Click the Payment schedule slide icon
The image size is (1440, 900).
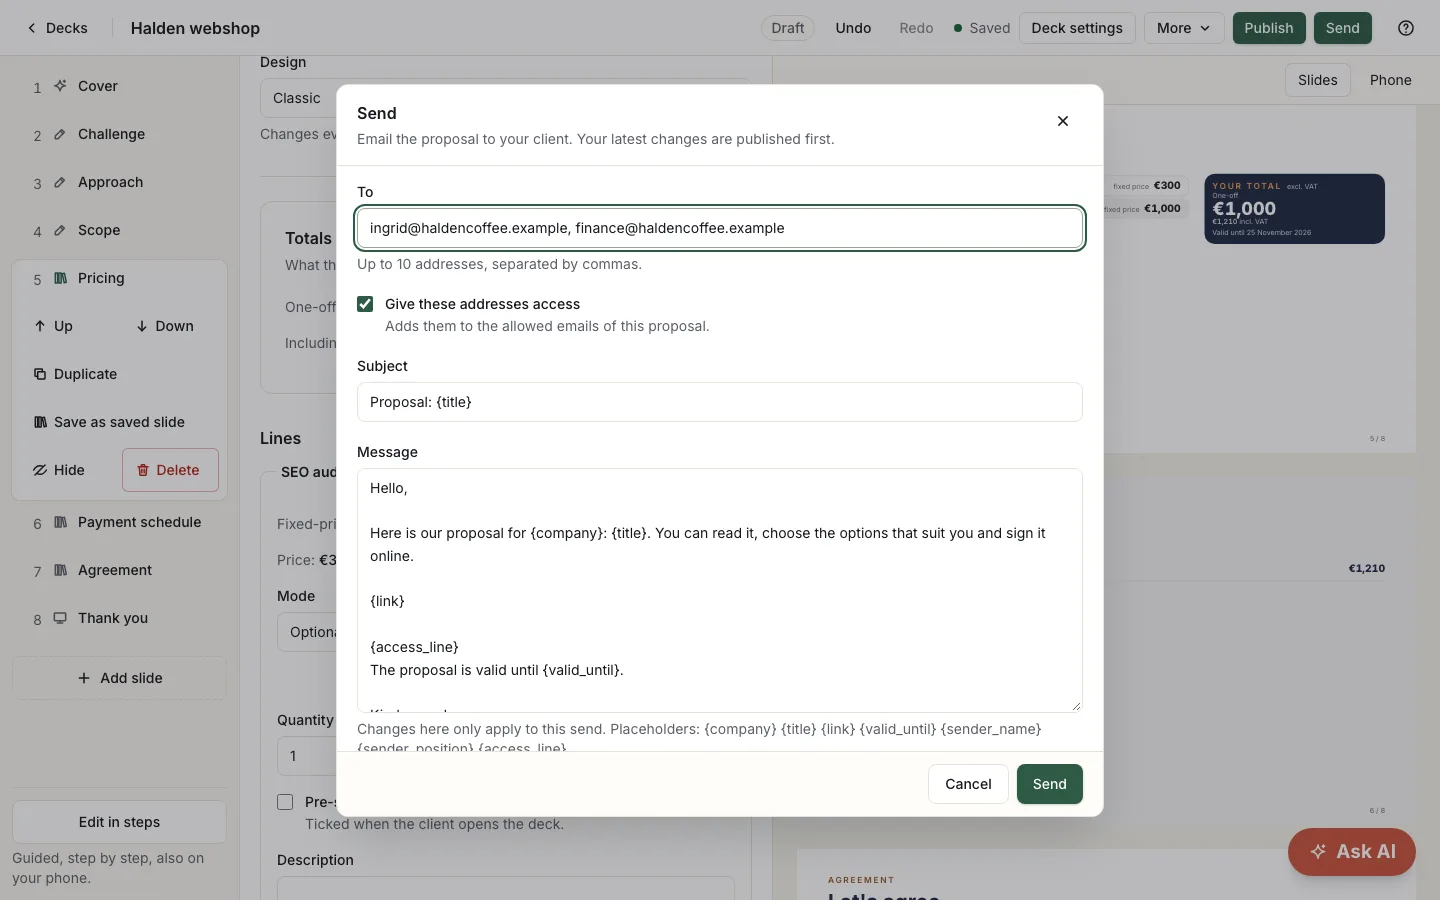tap(60, 522)
